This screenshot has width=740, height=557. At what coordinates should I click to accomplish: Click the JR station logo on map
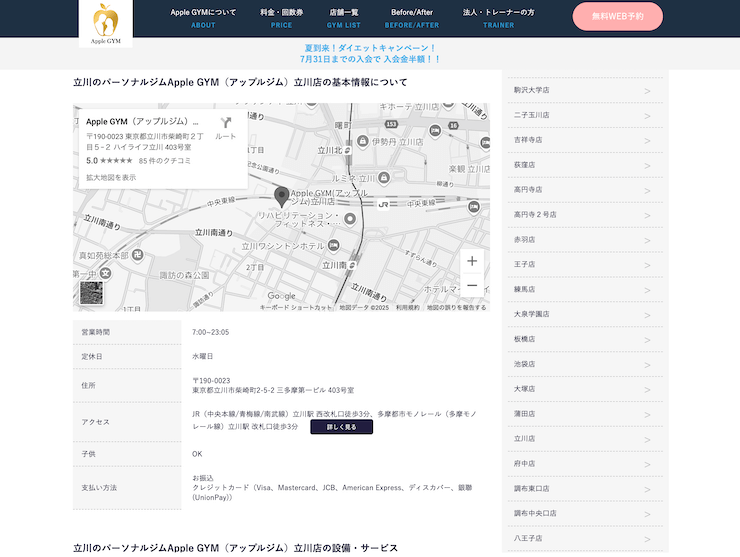tap(383, 204)
